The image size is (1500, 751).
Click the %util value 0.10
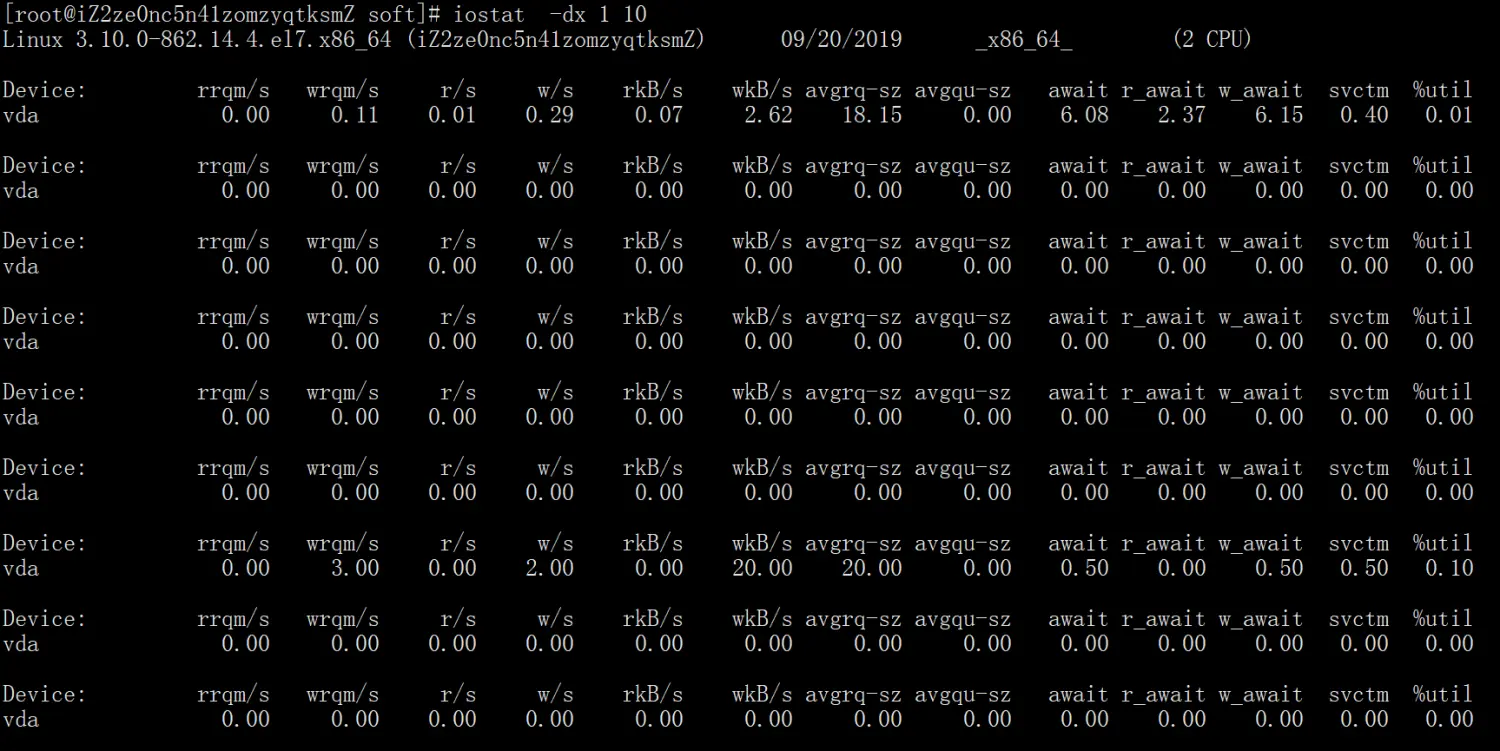click(1449, 568)
